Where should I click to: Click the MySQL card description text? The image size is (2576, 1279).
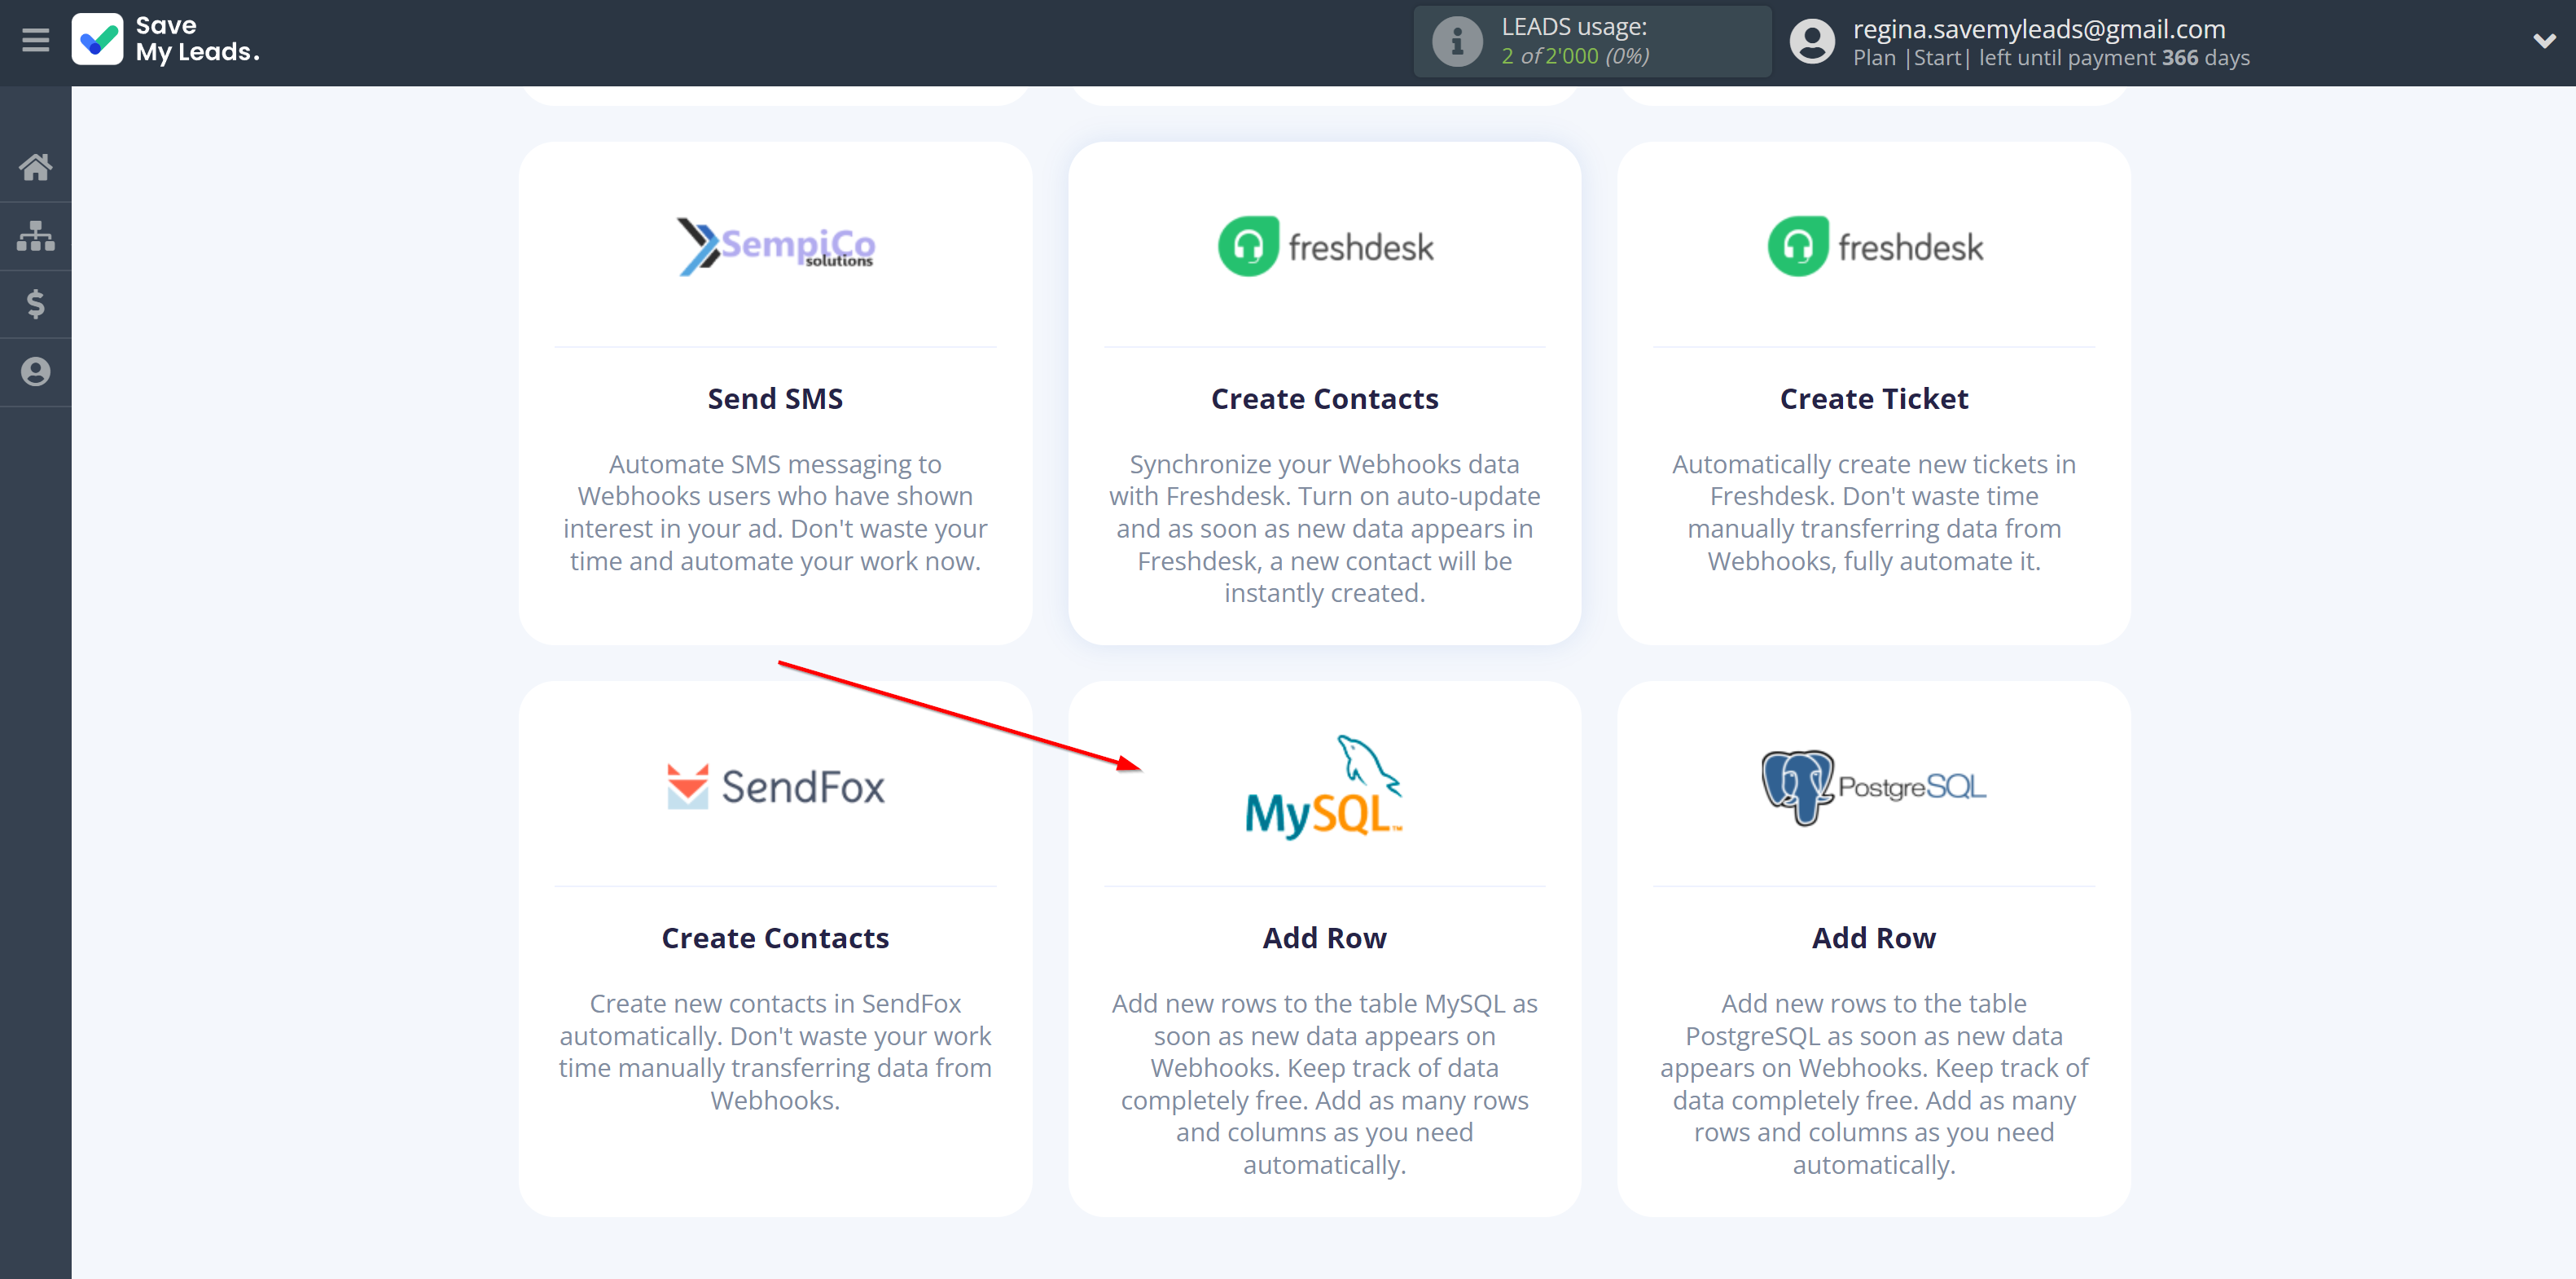(1324, 1084)
